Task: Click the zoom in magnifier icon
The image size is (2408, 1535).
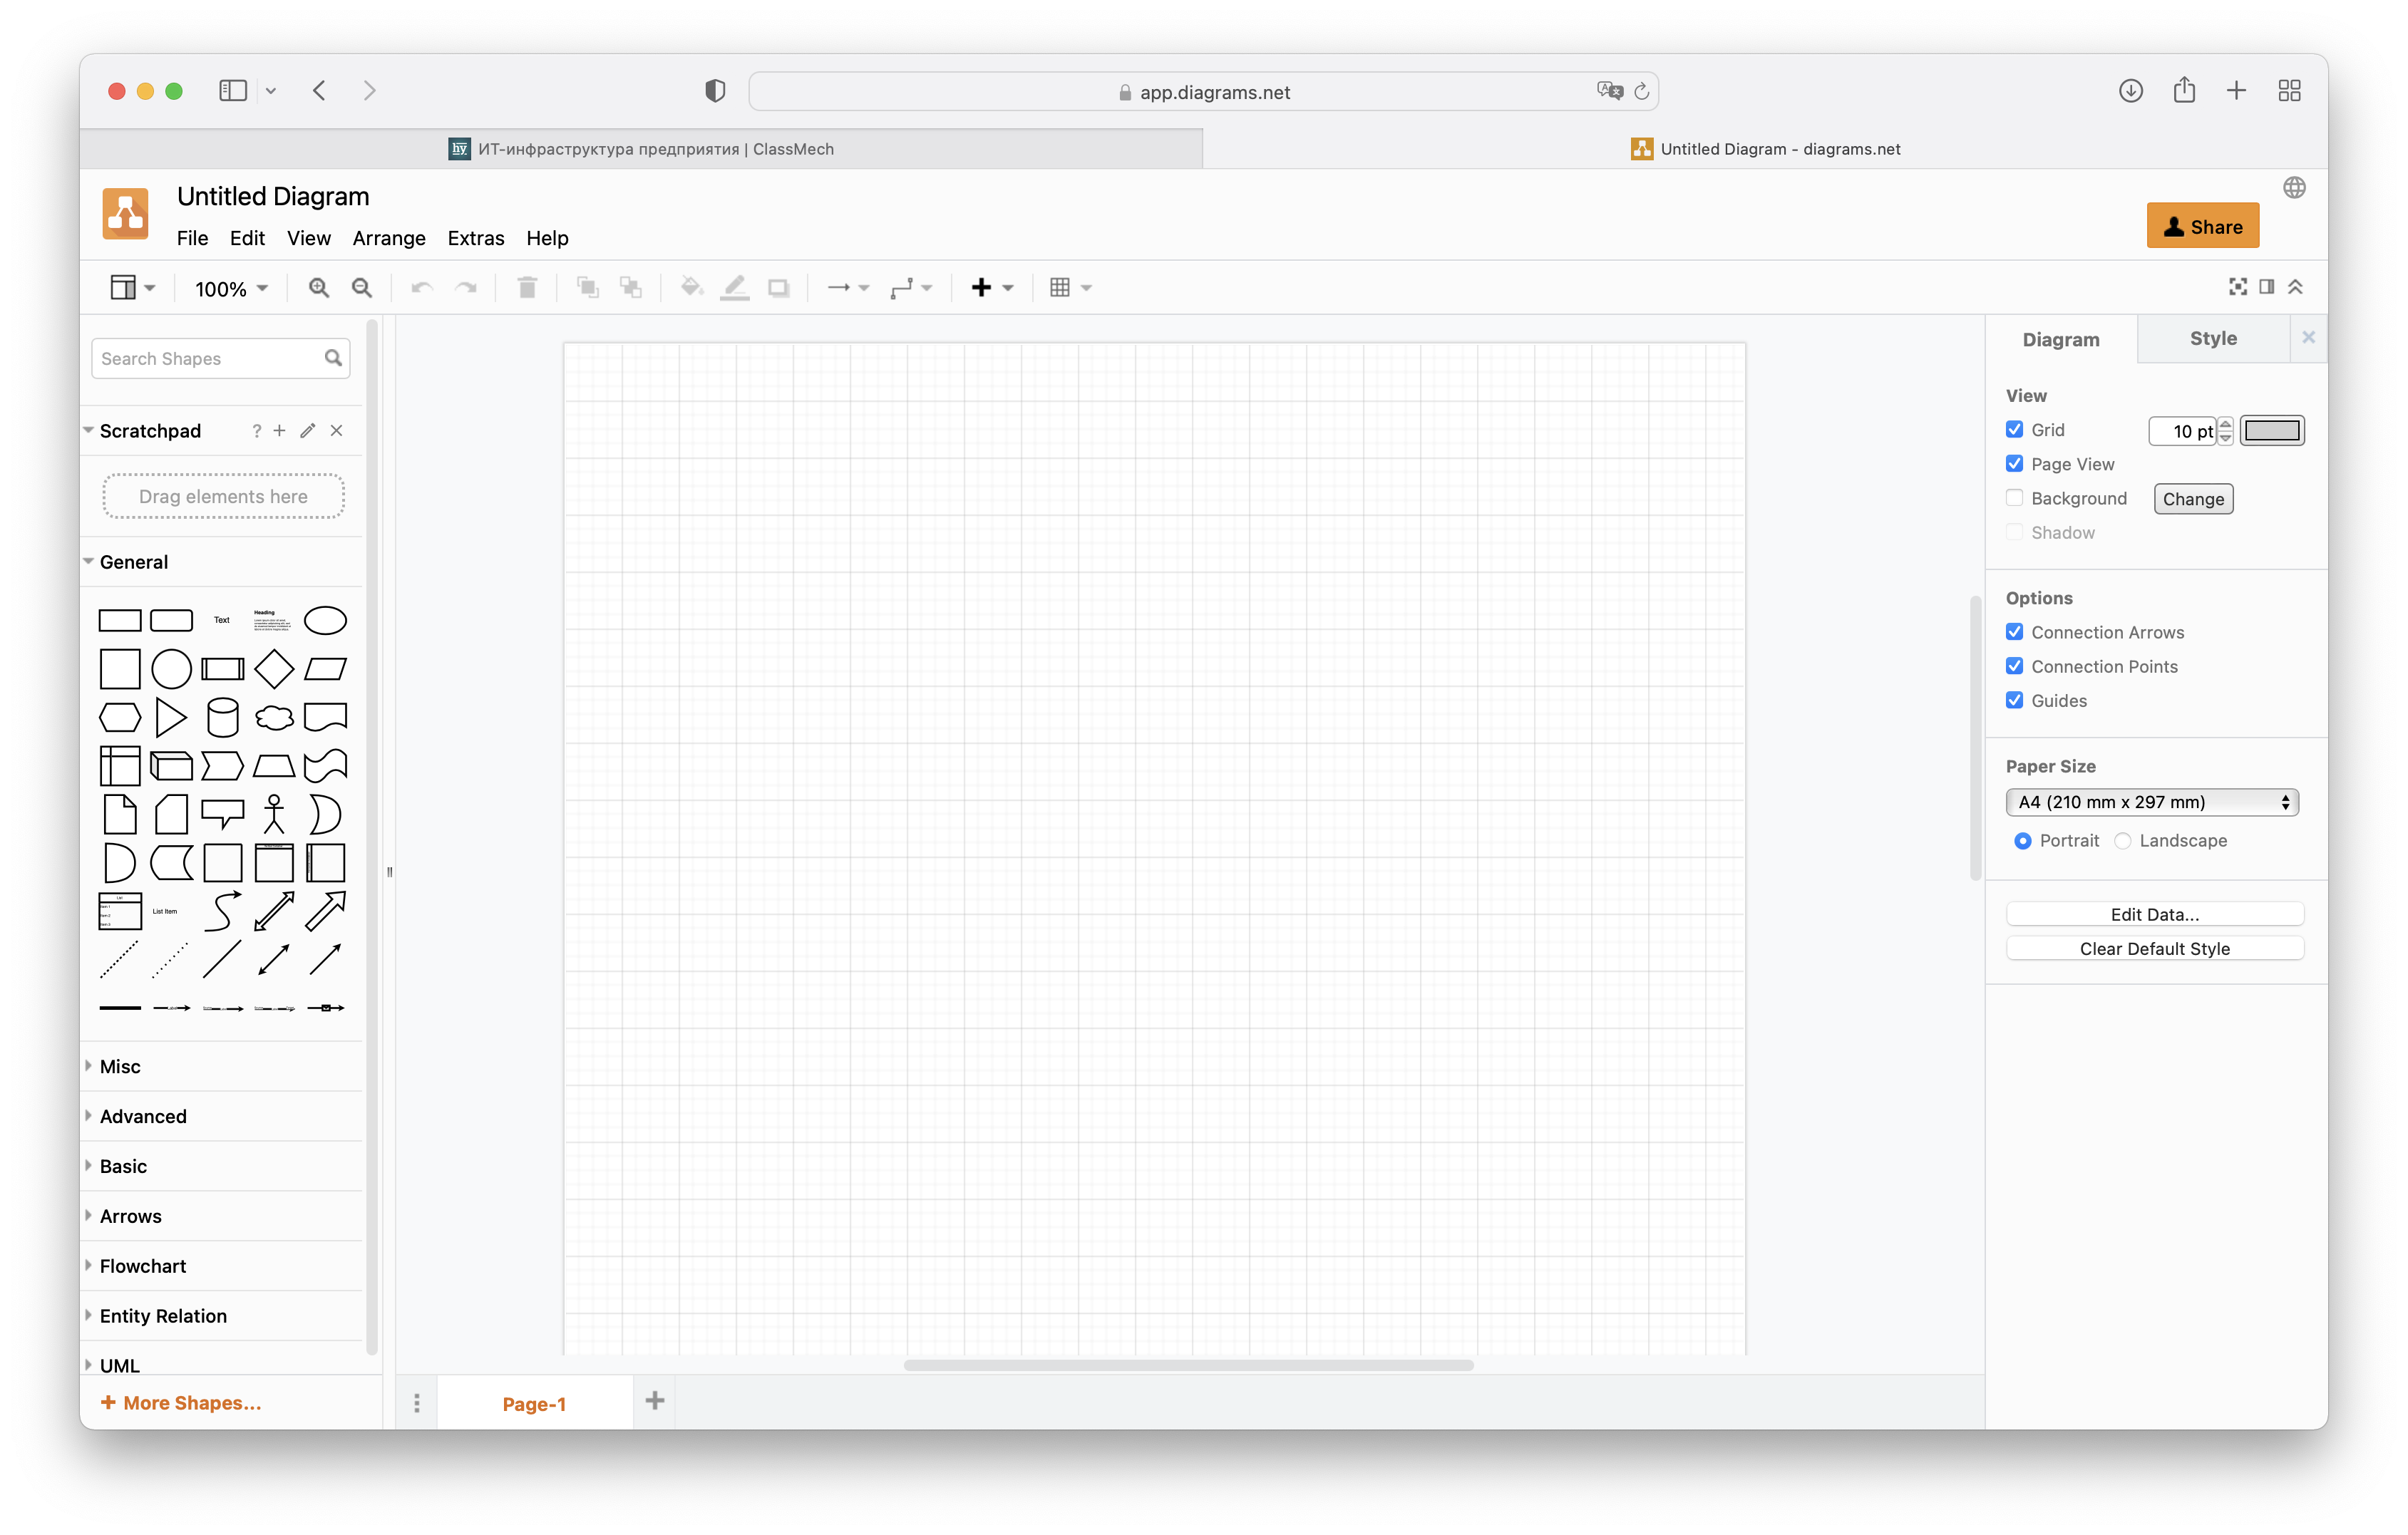Action: [318, 288]
